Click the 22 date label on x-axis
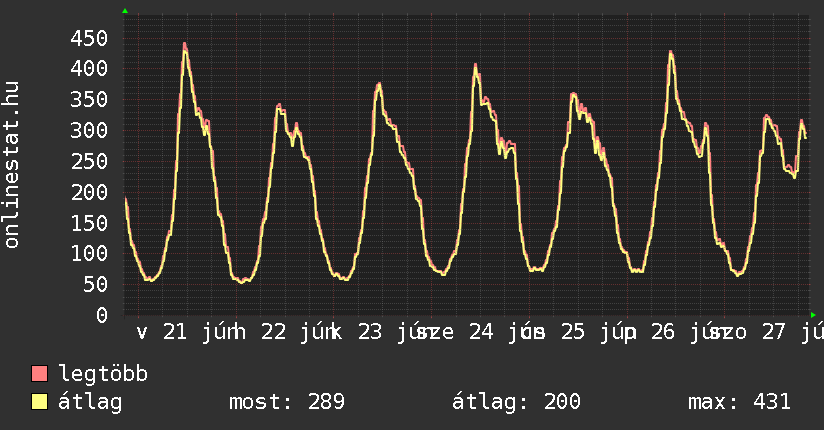 click(x=274, y=332)
